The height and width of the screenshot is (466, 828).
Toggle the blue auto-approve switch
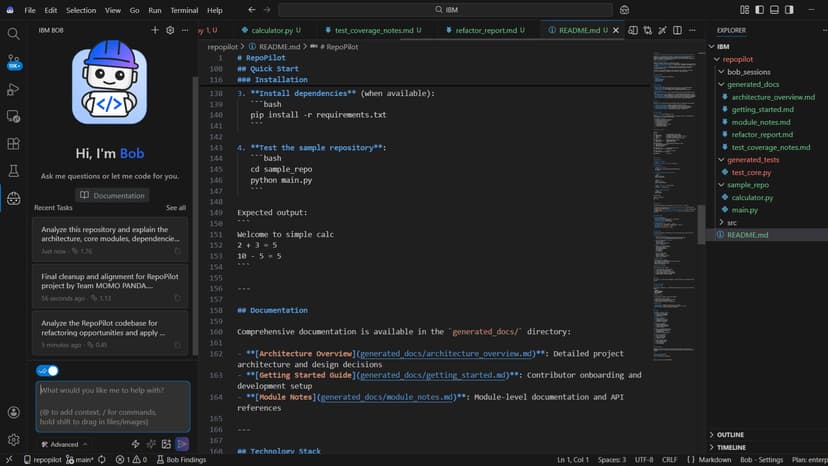pyautogui.click(x=48, y=371)
